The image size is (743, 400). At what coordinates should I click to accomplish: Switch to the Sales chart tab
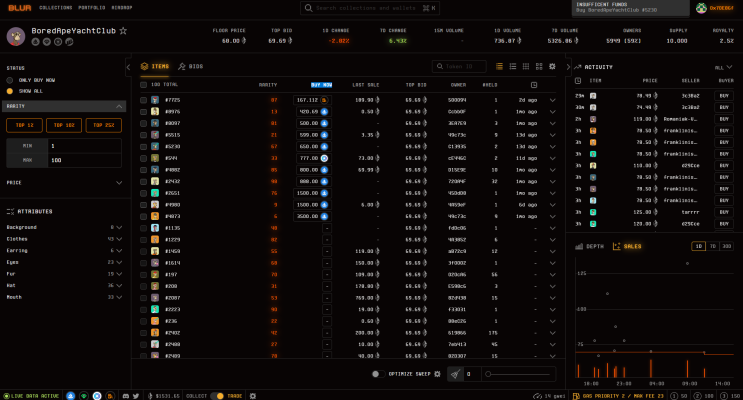[x=627, y=246]
